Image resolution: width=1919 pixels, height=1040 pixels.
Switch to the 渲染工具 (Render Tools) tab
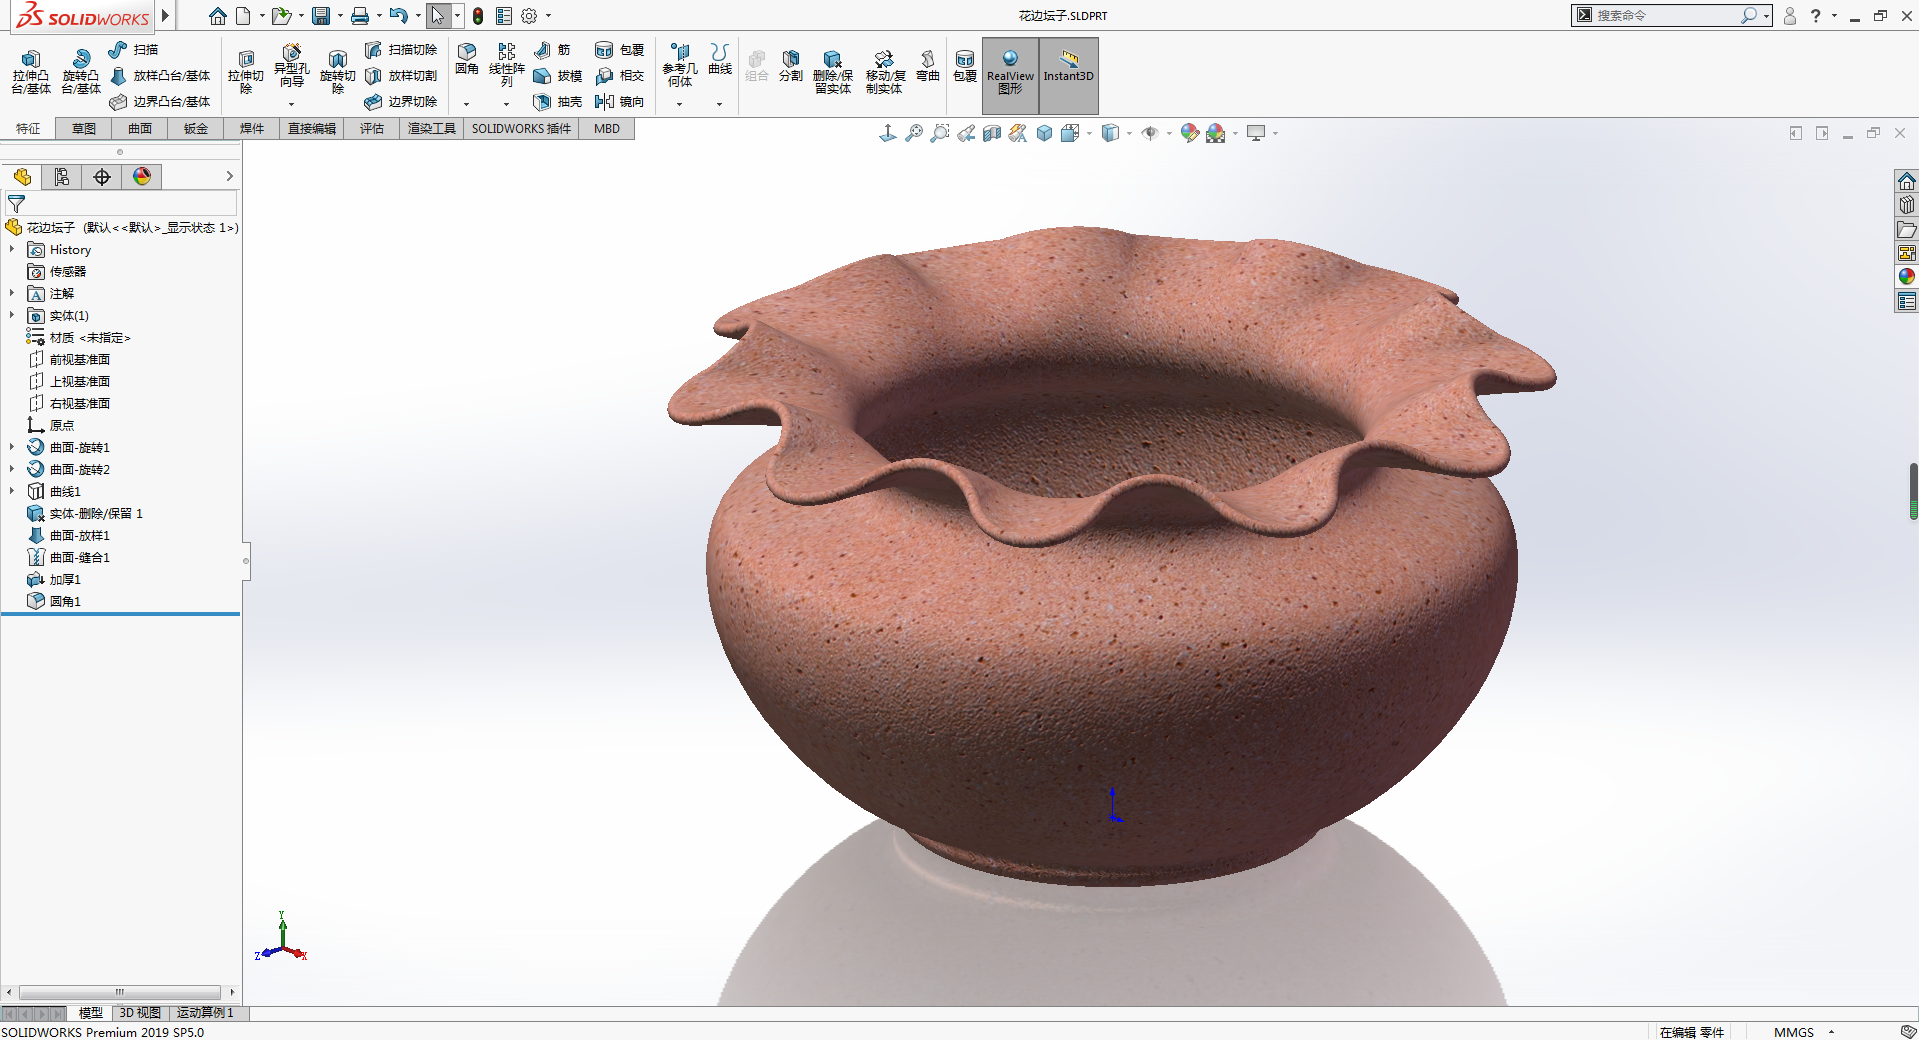432,129
